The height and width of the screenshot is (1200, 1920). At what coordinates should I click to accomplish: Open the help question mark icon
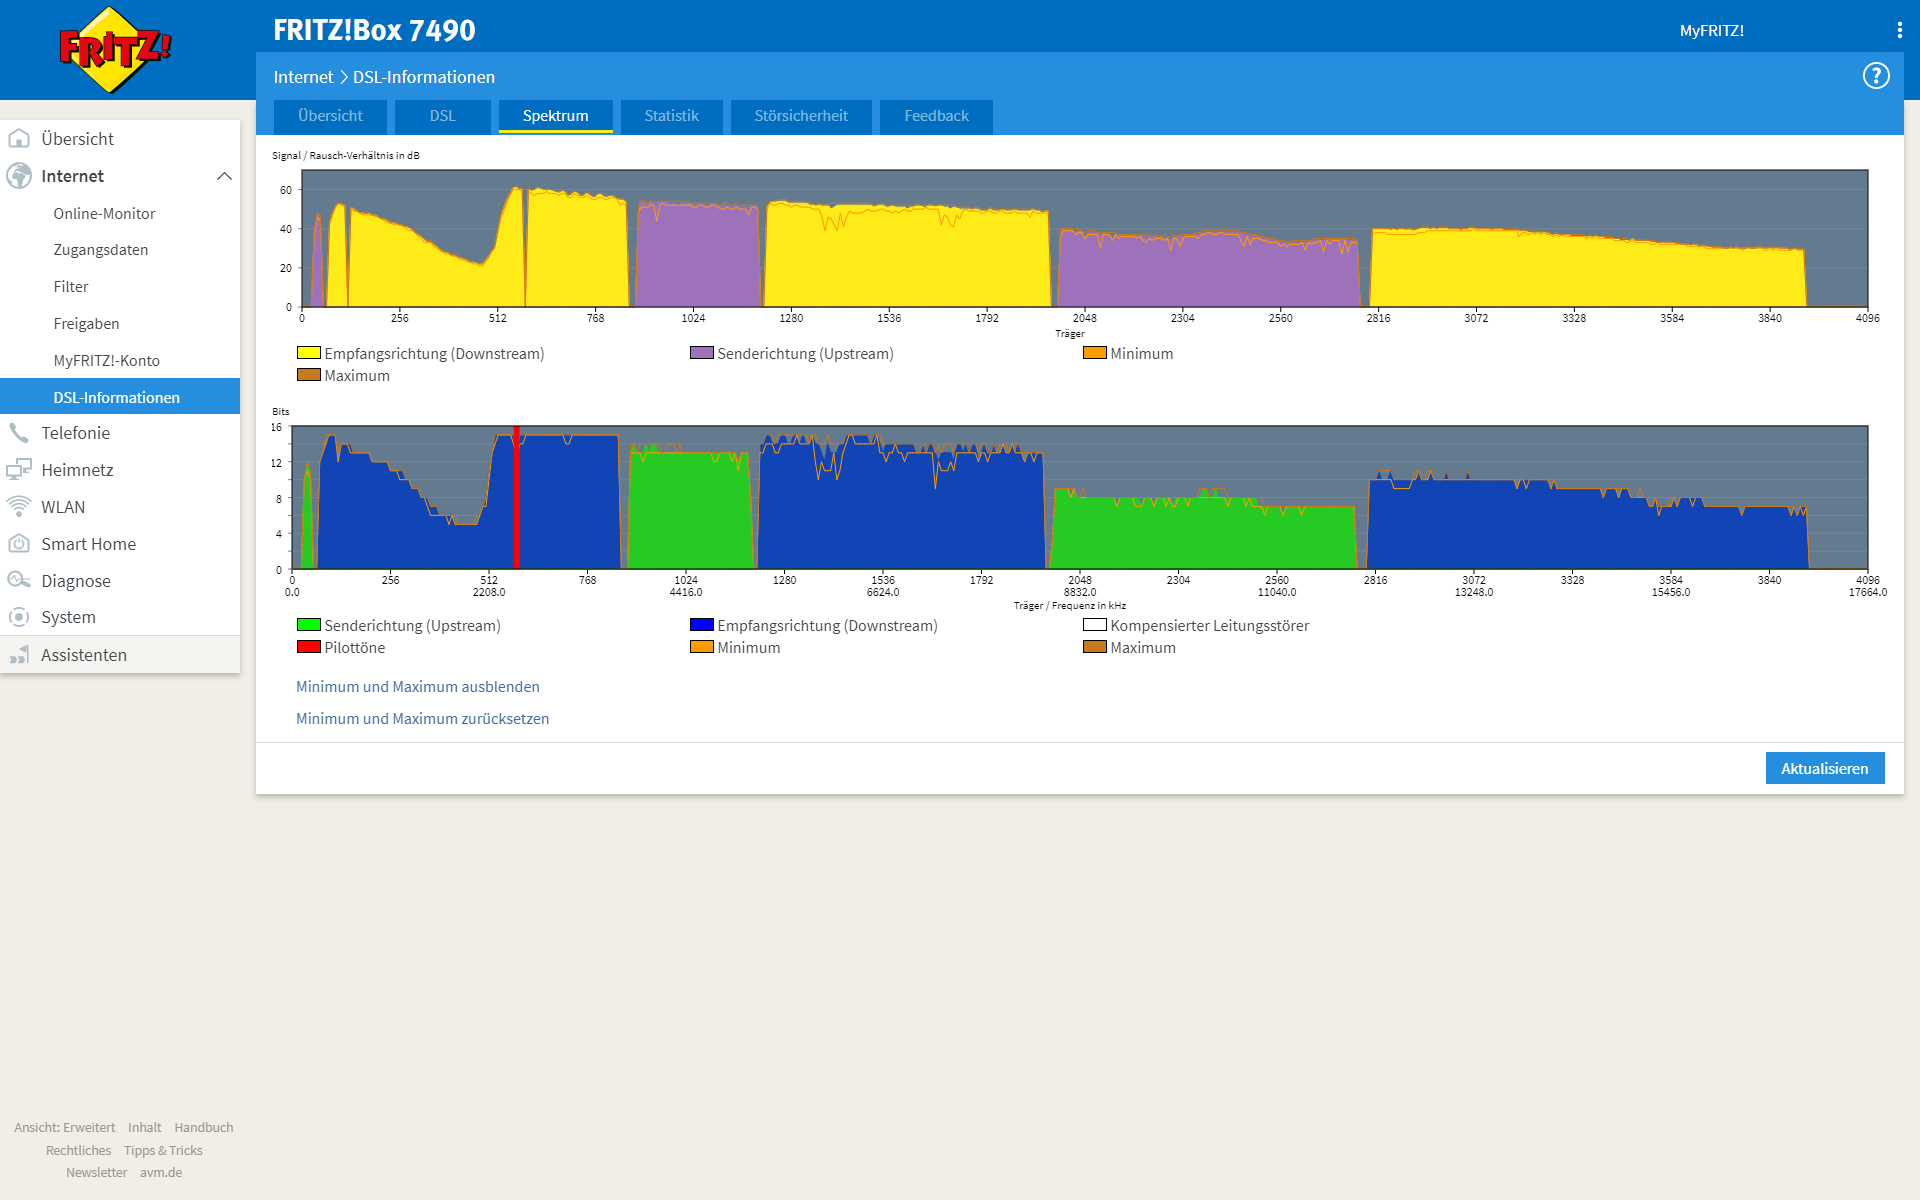tap(1876, 76)
